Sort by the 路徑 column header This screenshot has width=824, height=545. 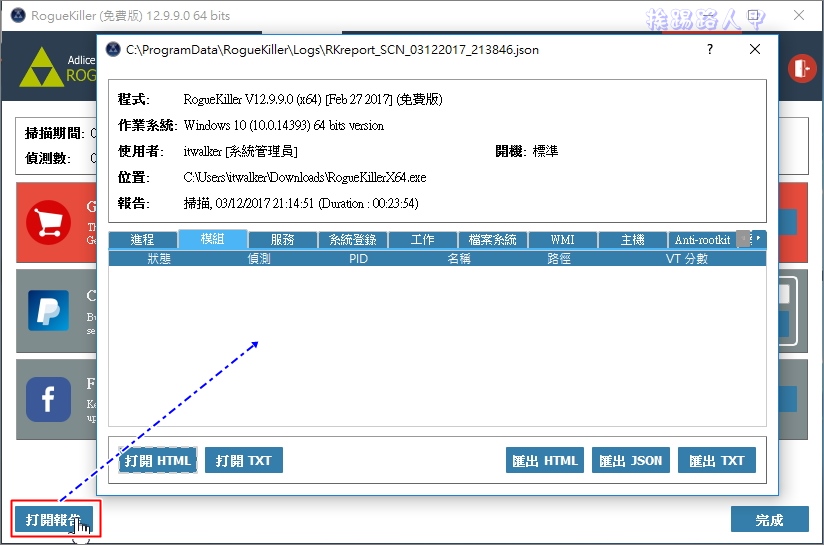(558, 259)
